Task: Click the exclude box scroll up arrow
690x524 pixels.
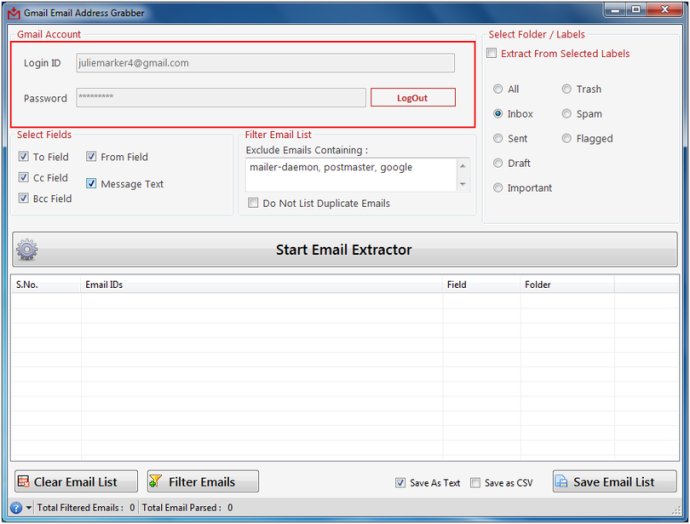Action: (x=463, y=166)
